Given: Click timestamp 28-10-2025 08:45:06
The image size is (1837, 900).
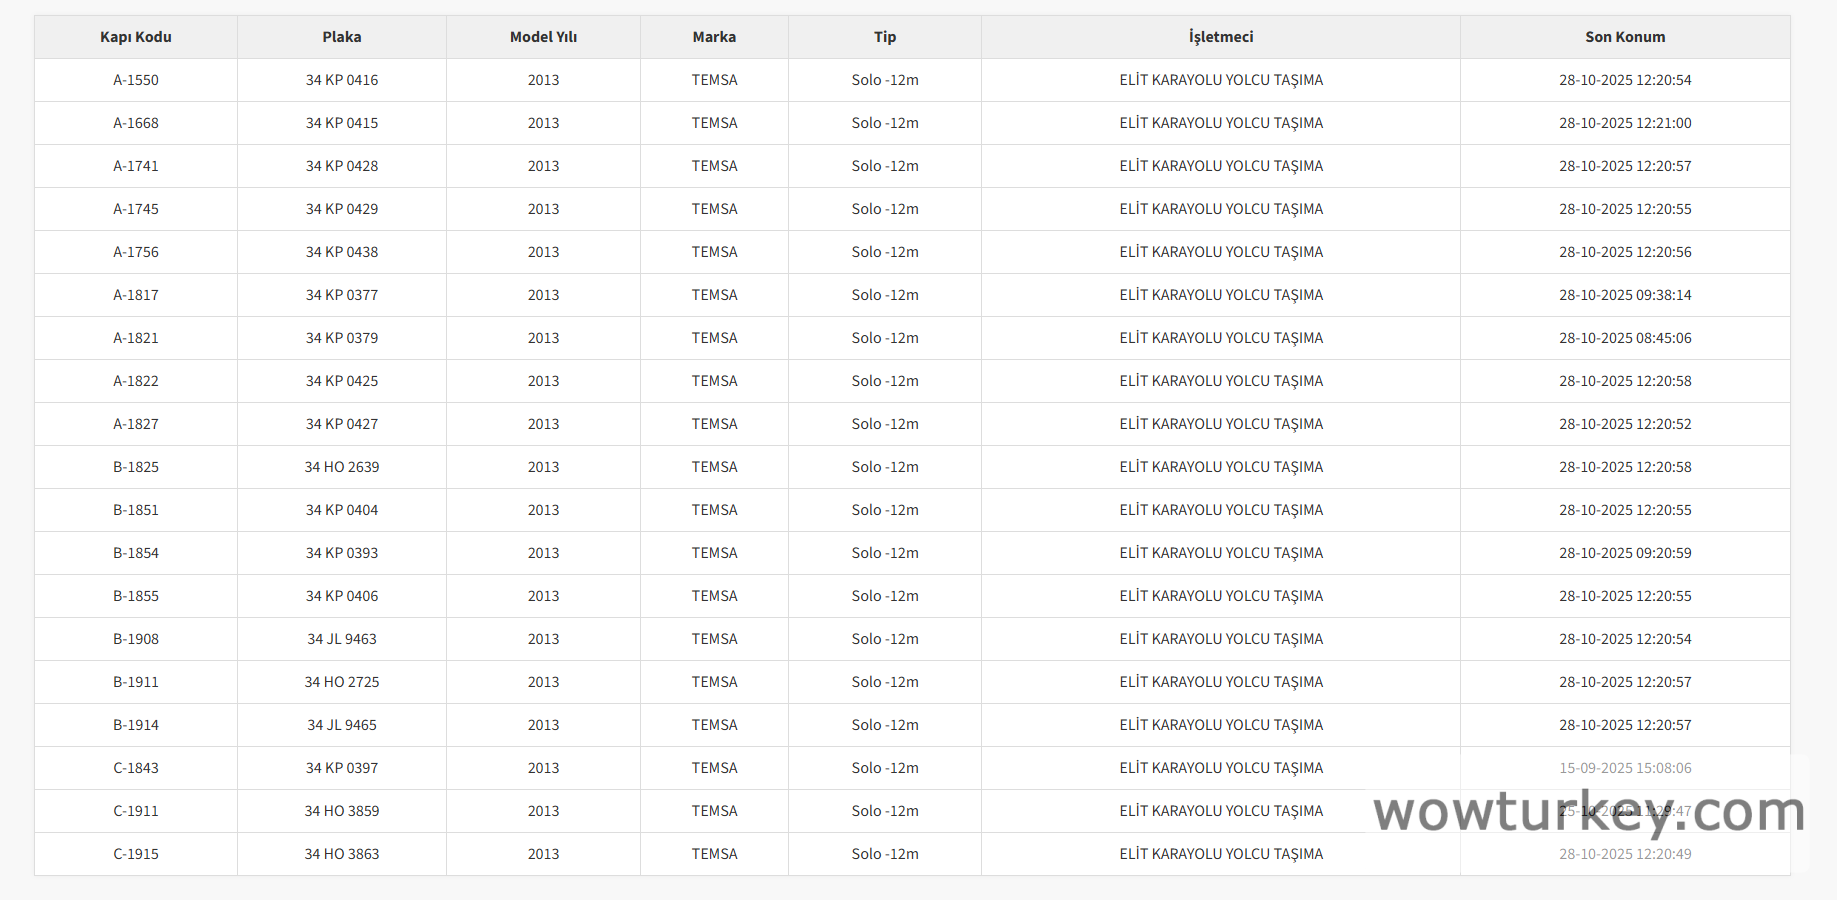Looking at the screenshot, I should (1625, 338).
